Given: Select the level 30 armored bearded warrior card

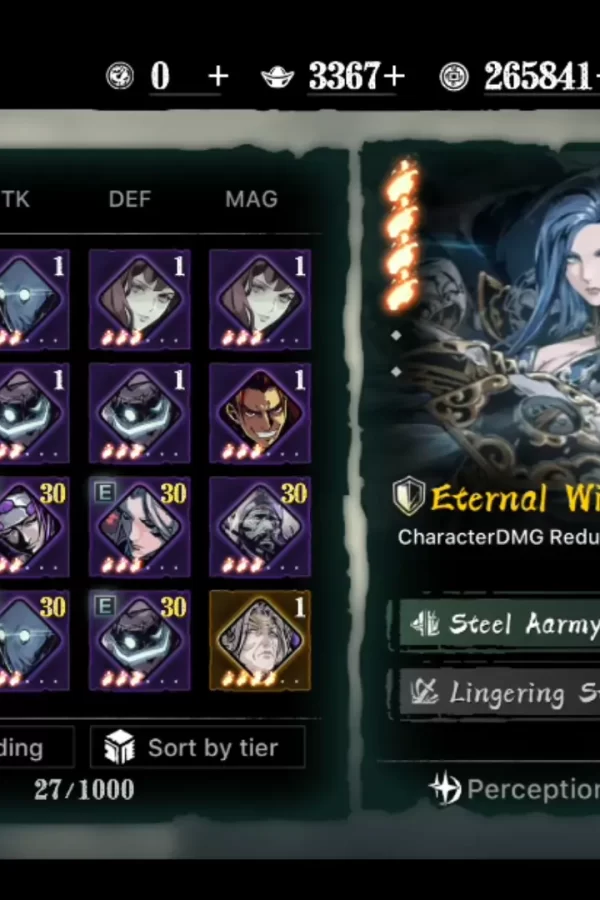Looking at the screenshot, I should pyautogui.click(x=260, y=526).
